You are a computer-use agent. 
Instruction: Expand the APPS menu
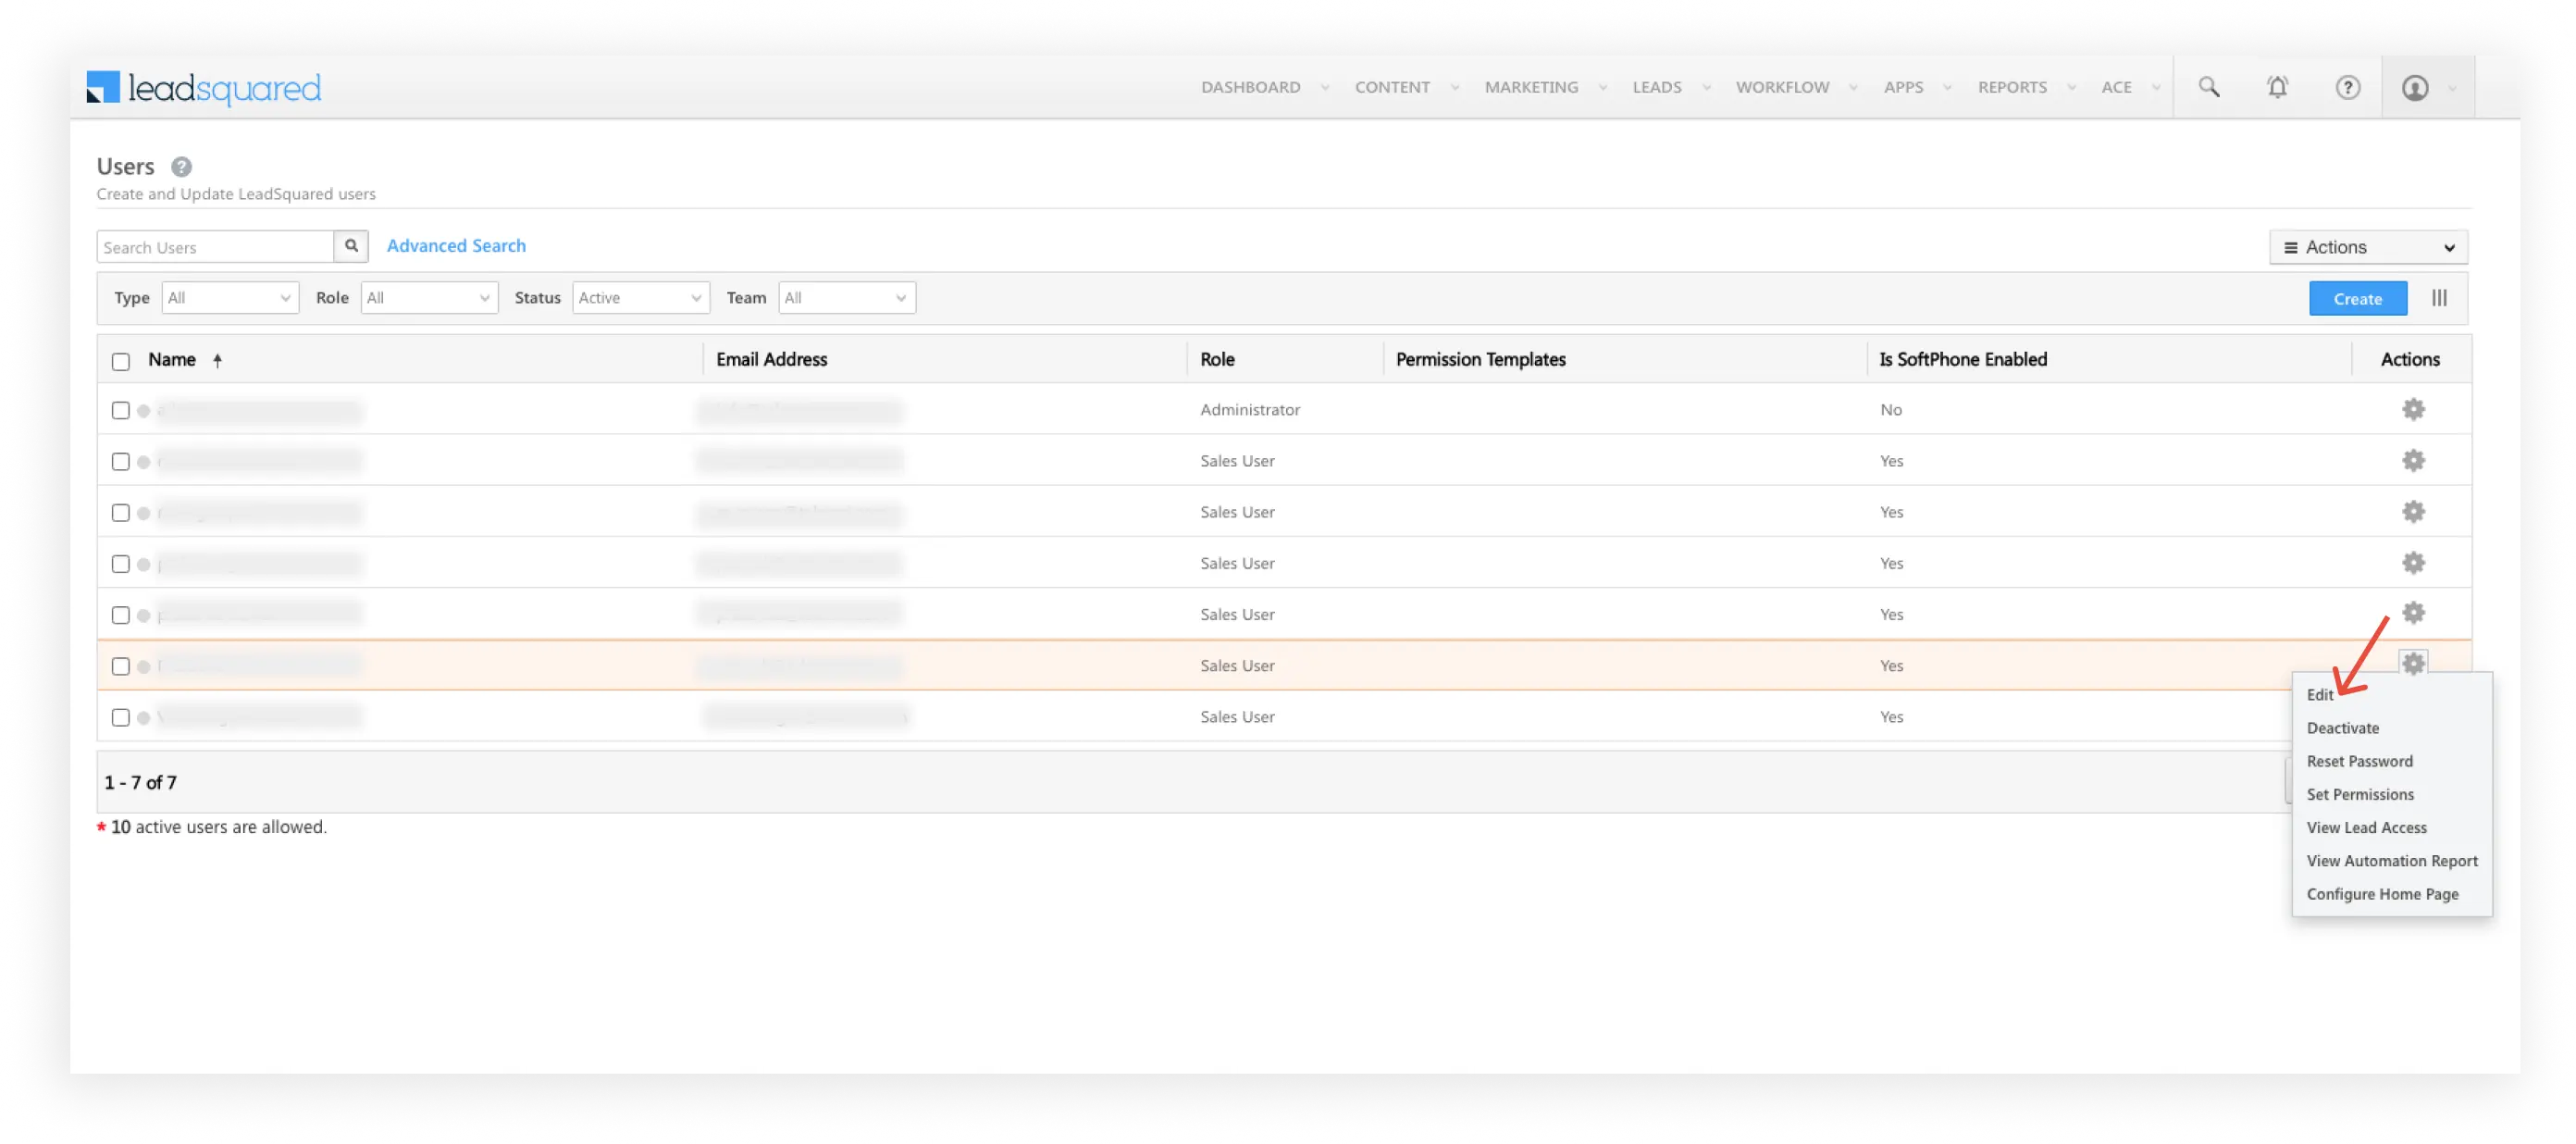tap(1917, 87)
